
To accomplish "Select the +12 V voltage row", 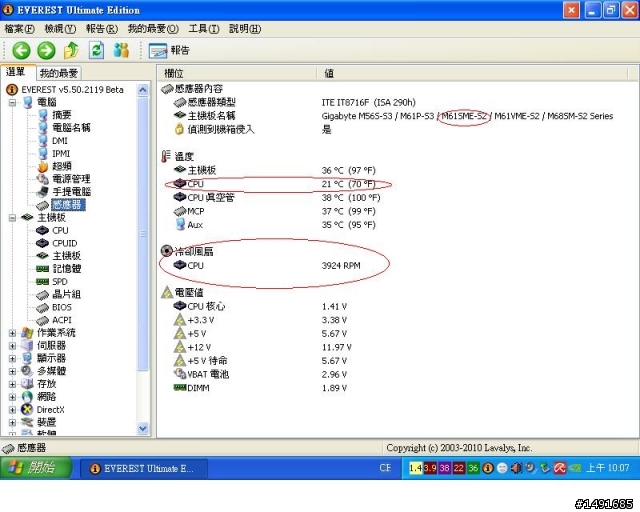I will pos(262,347).
